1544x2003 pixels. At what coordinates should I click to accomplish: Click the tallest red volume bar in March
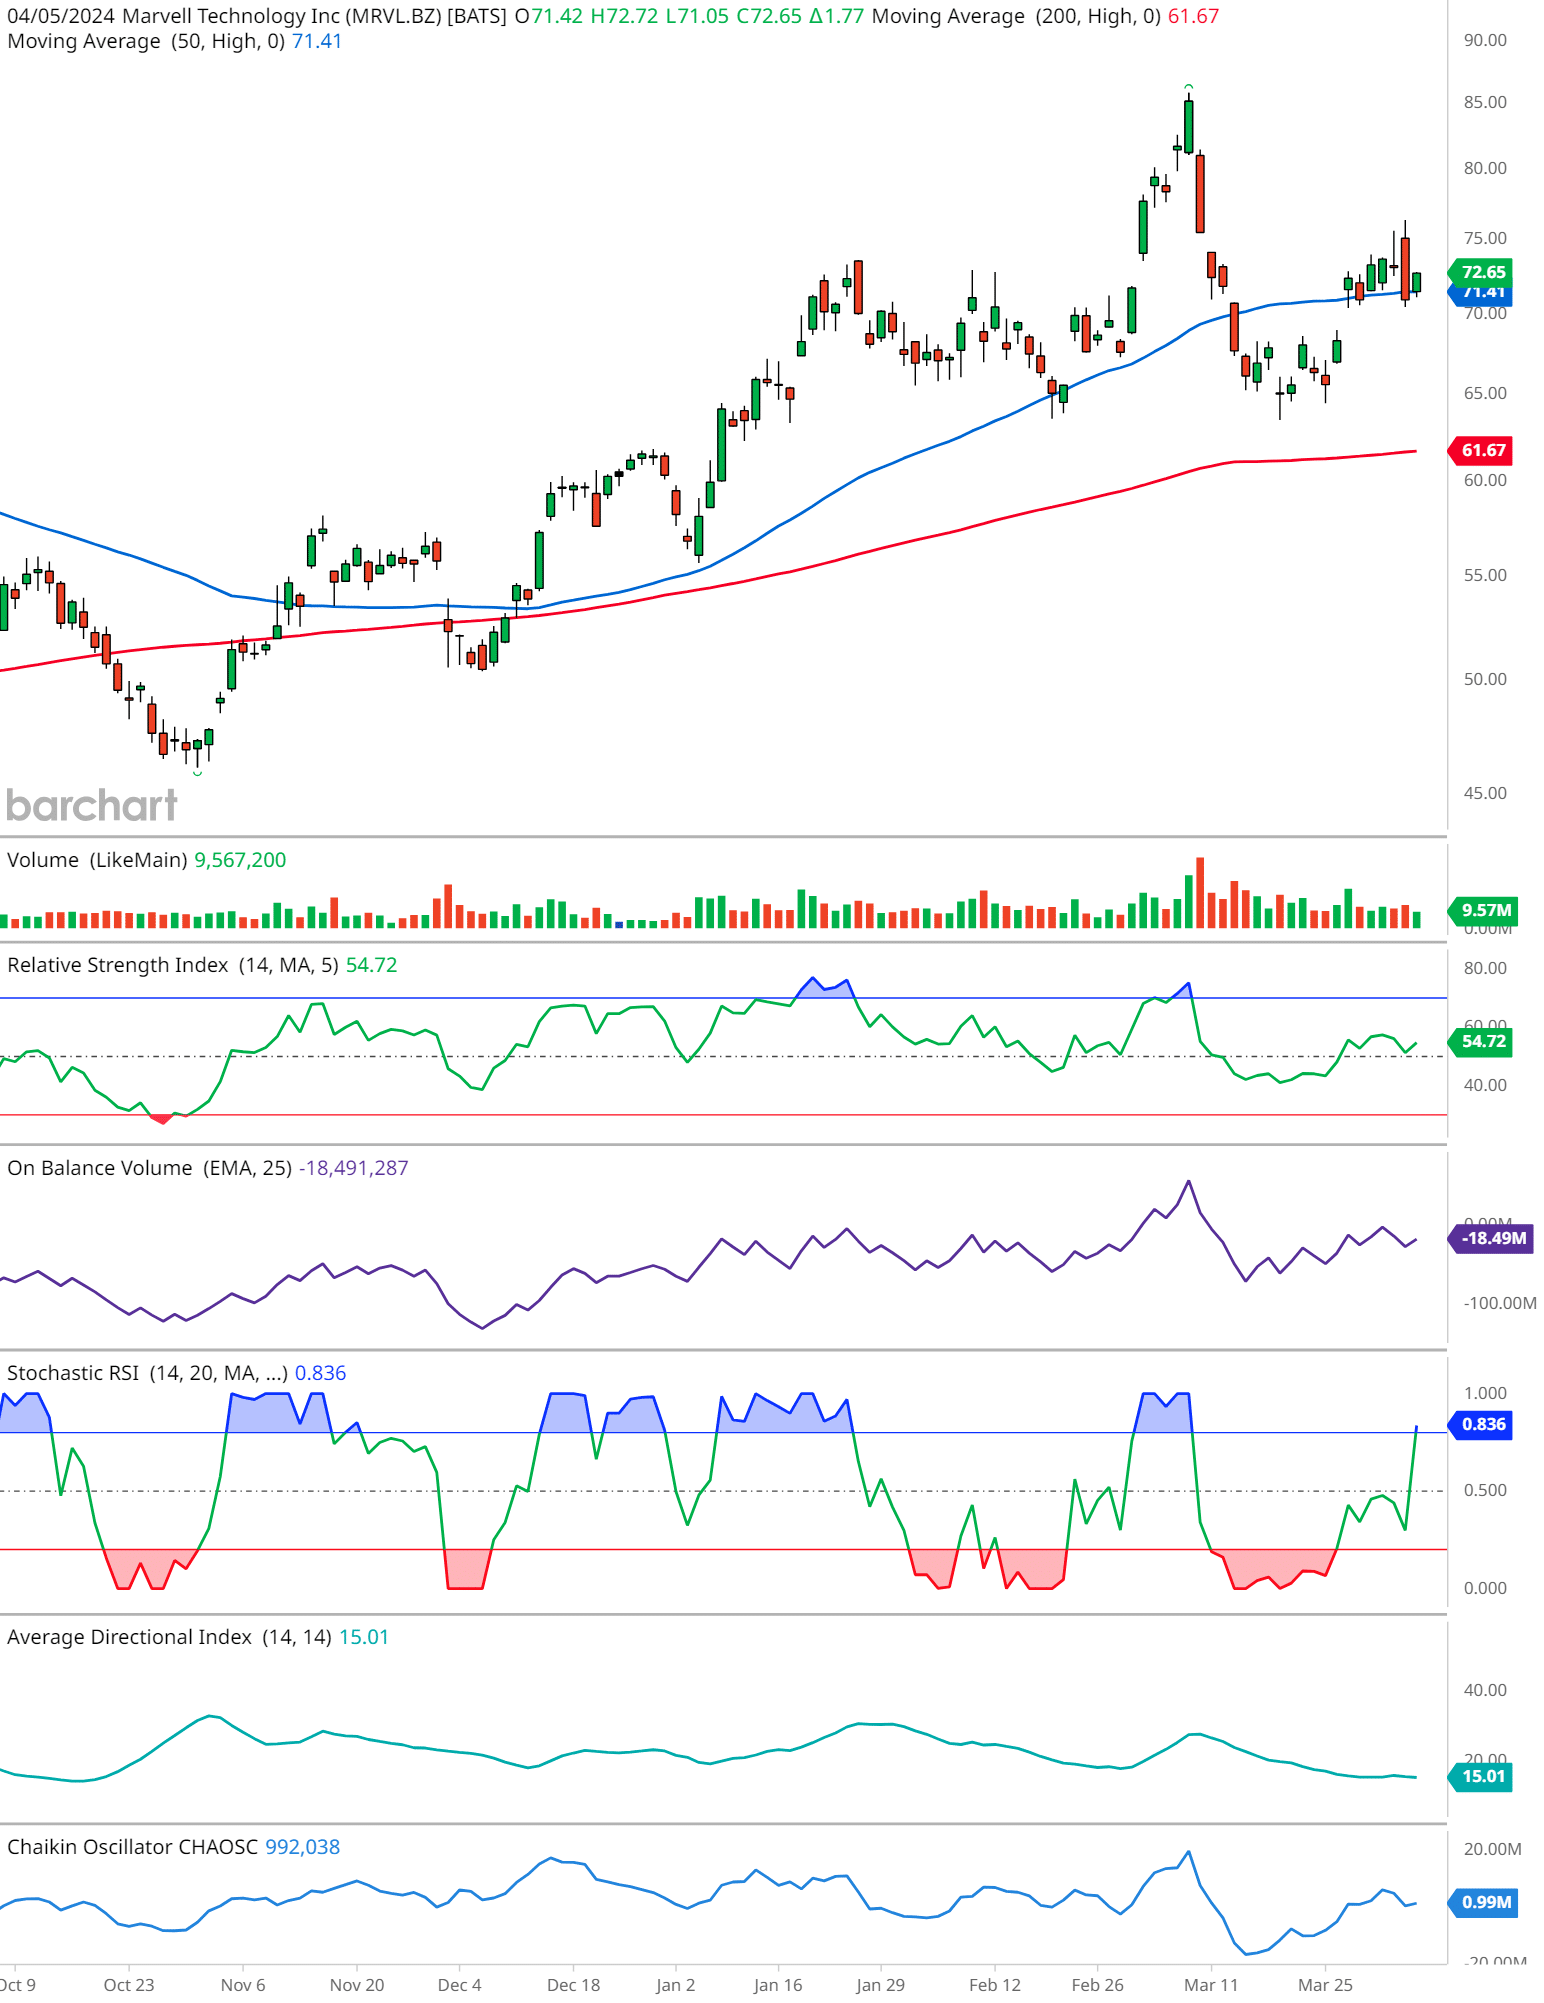pos(1200,893)
